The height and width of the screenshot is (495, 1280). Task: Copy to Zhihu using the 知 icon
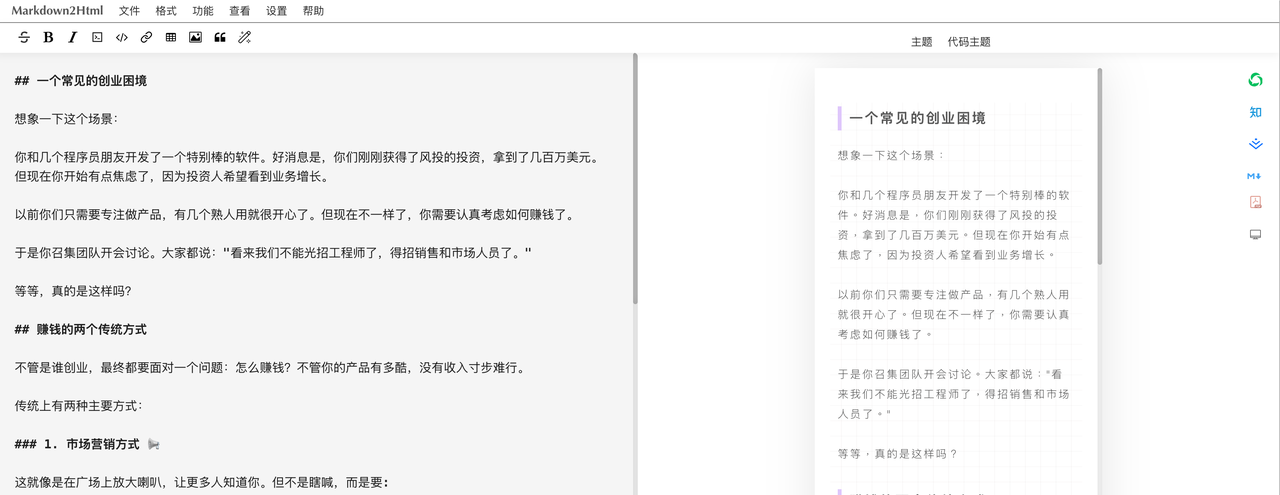[x=1255, y=112]
